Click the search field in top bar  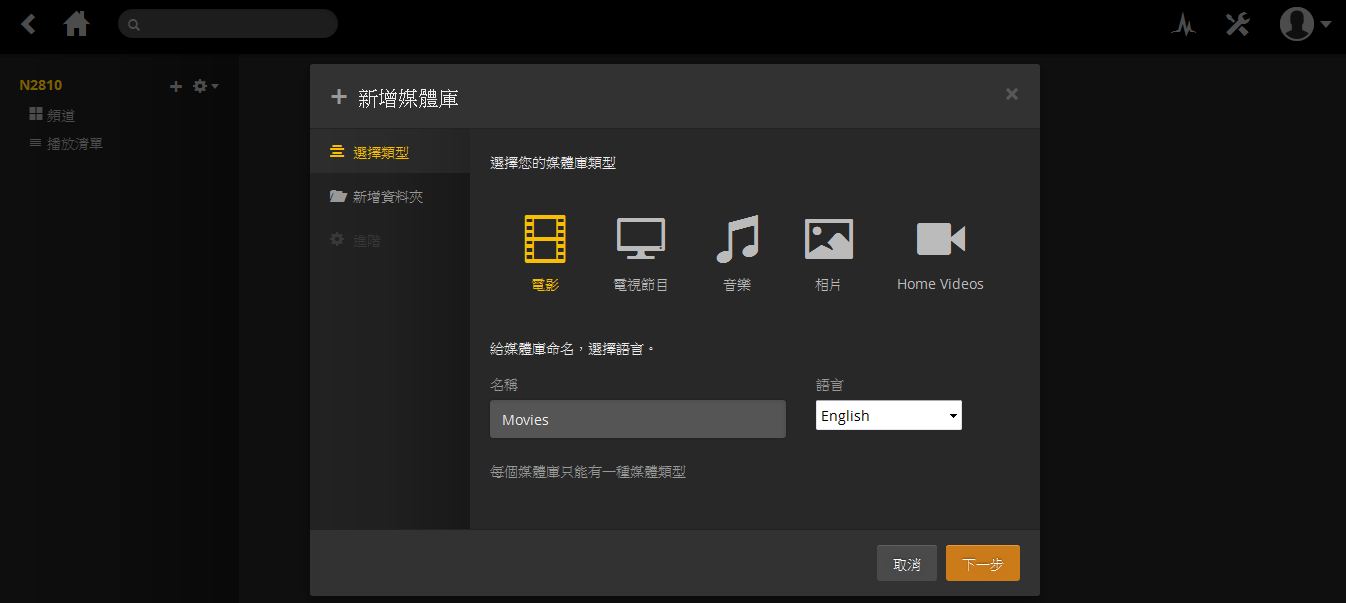pyautogui.click(x=228, y=24)
